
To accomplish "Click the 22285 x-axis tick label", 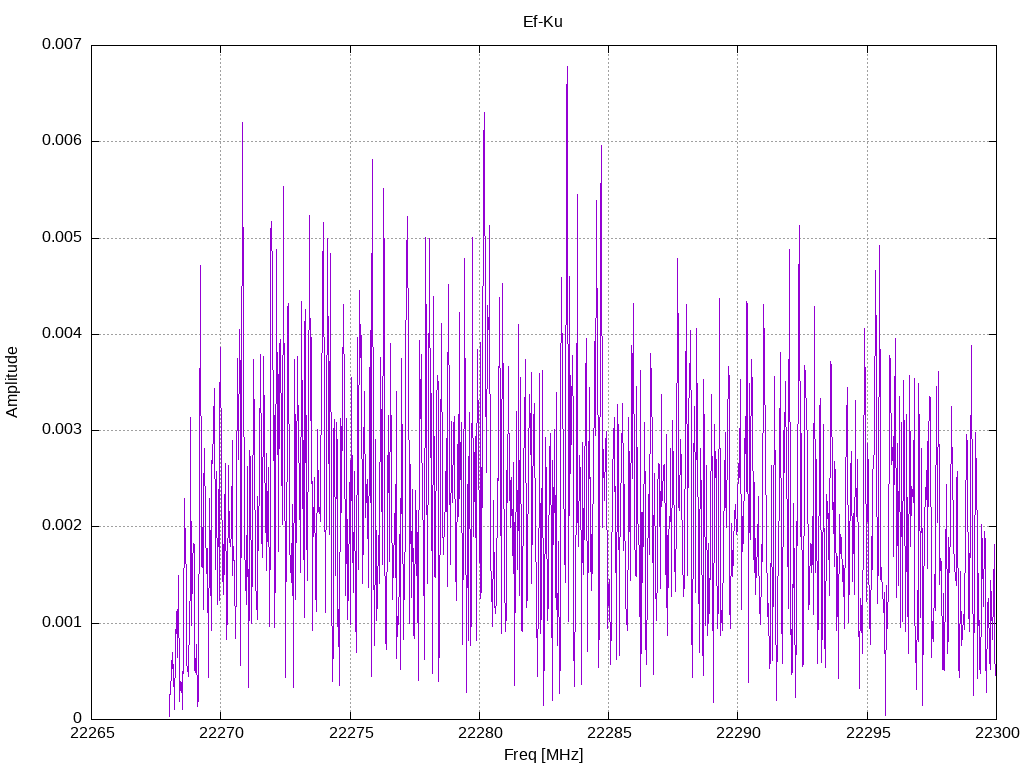I will [x=609, y=733].
